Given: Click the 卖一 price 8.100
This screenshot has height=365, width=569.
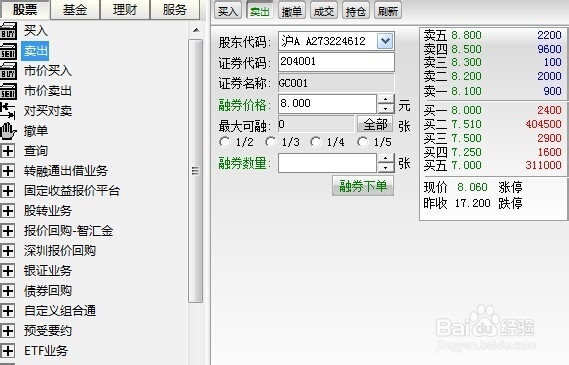Looking at the screenshot, I should [466, 91].
